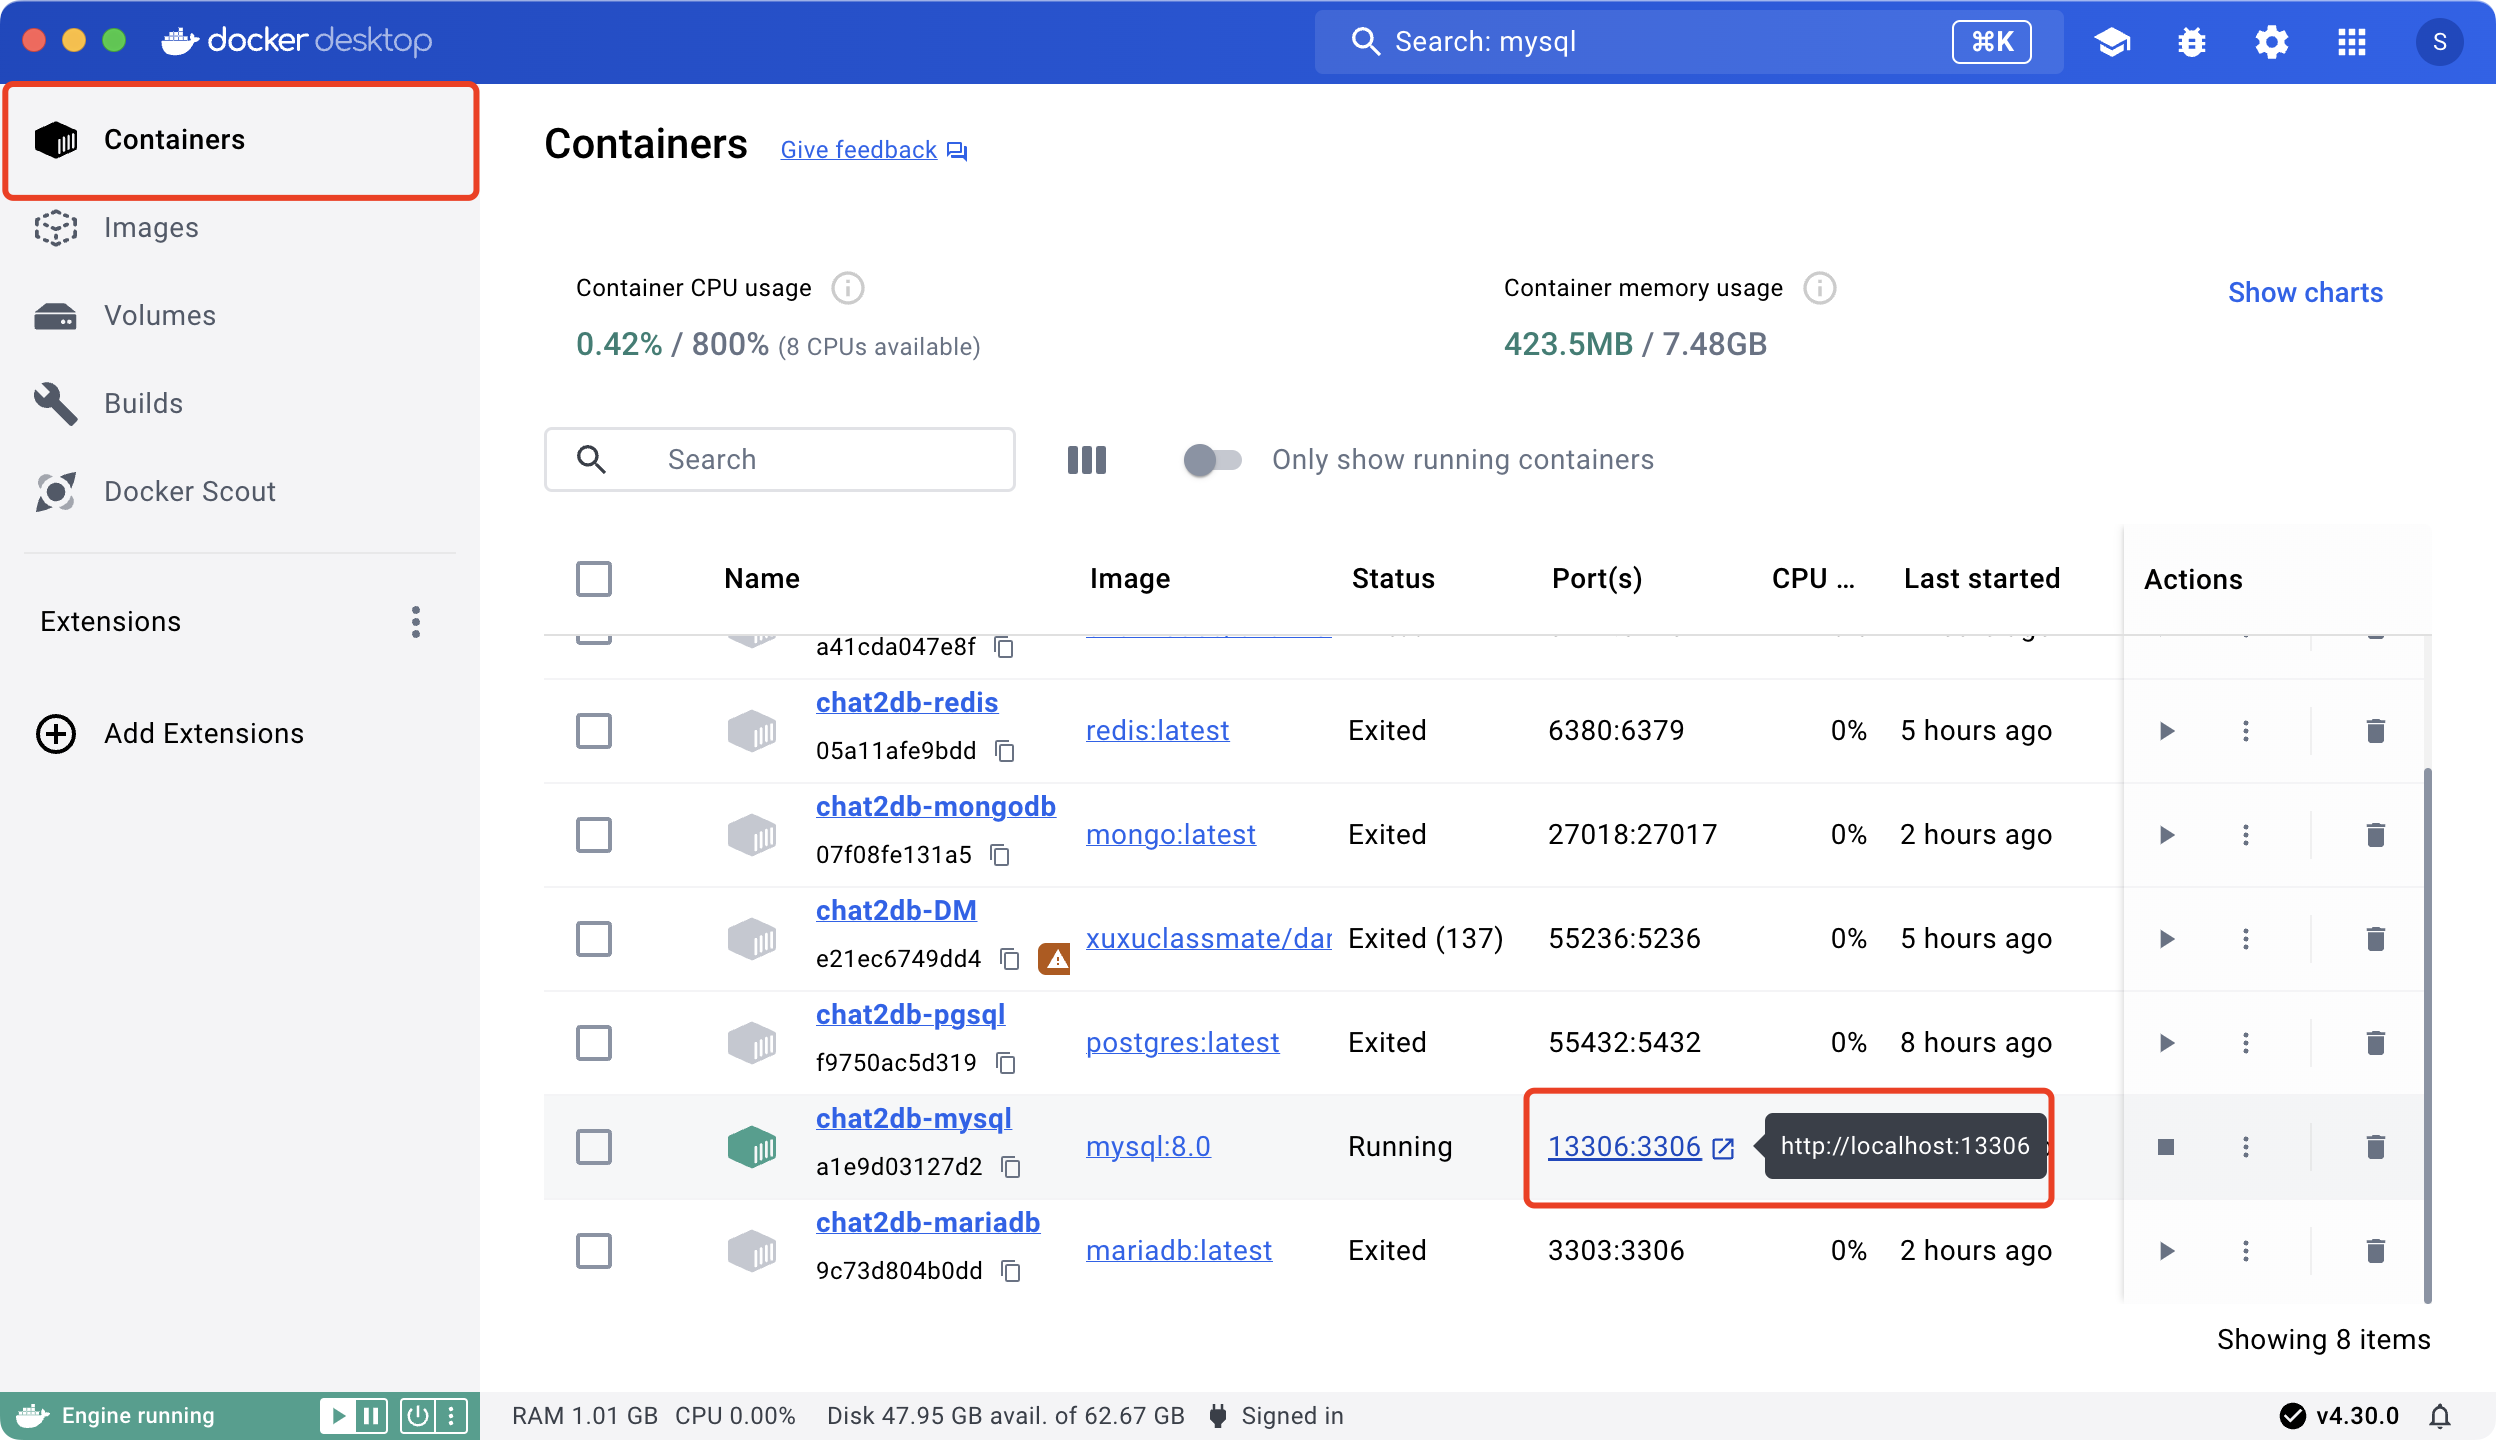The height and width of the screenshot is (1440, 2496).
Task: Select checkbox for chat2db-mariadb
Action: tap(594, 1251)
